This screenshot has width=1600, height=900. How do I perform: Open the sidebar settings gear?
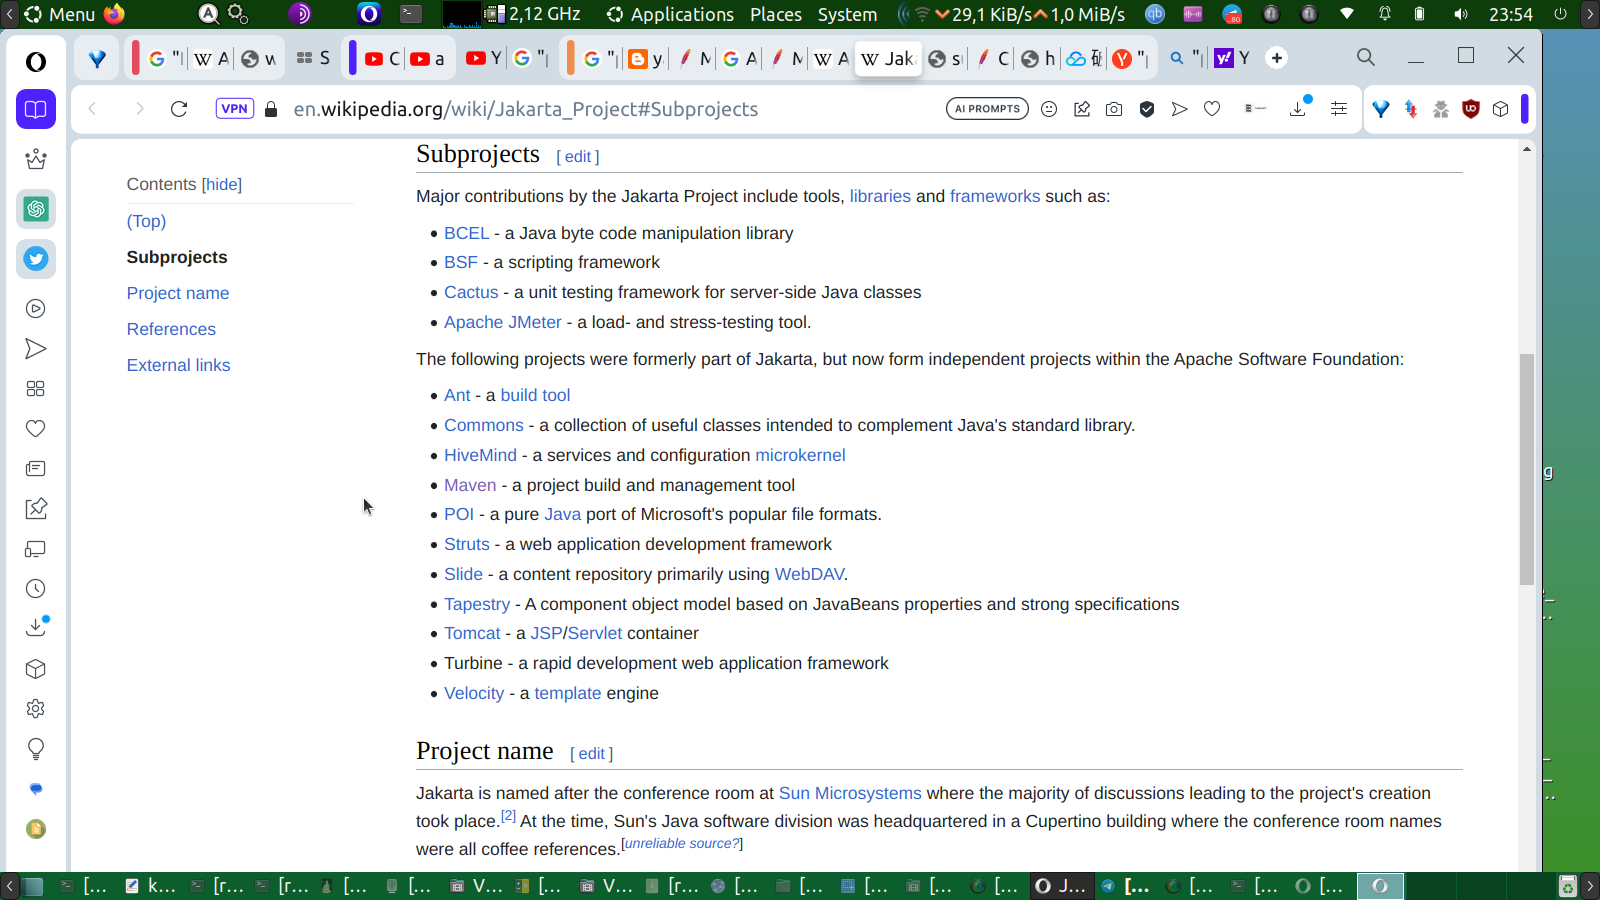tap(36, 709)
